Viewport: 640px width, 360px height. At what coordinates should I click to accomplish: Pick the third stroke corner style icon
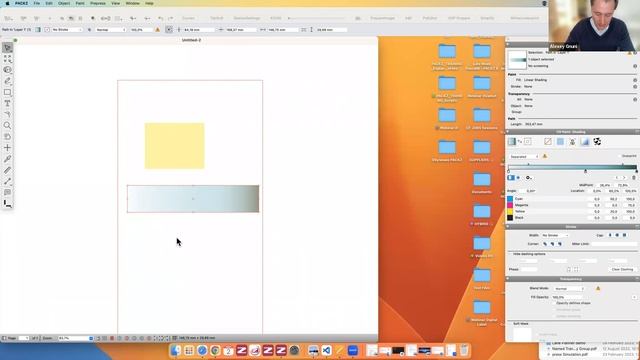click(x=560, y=244)
